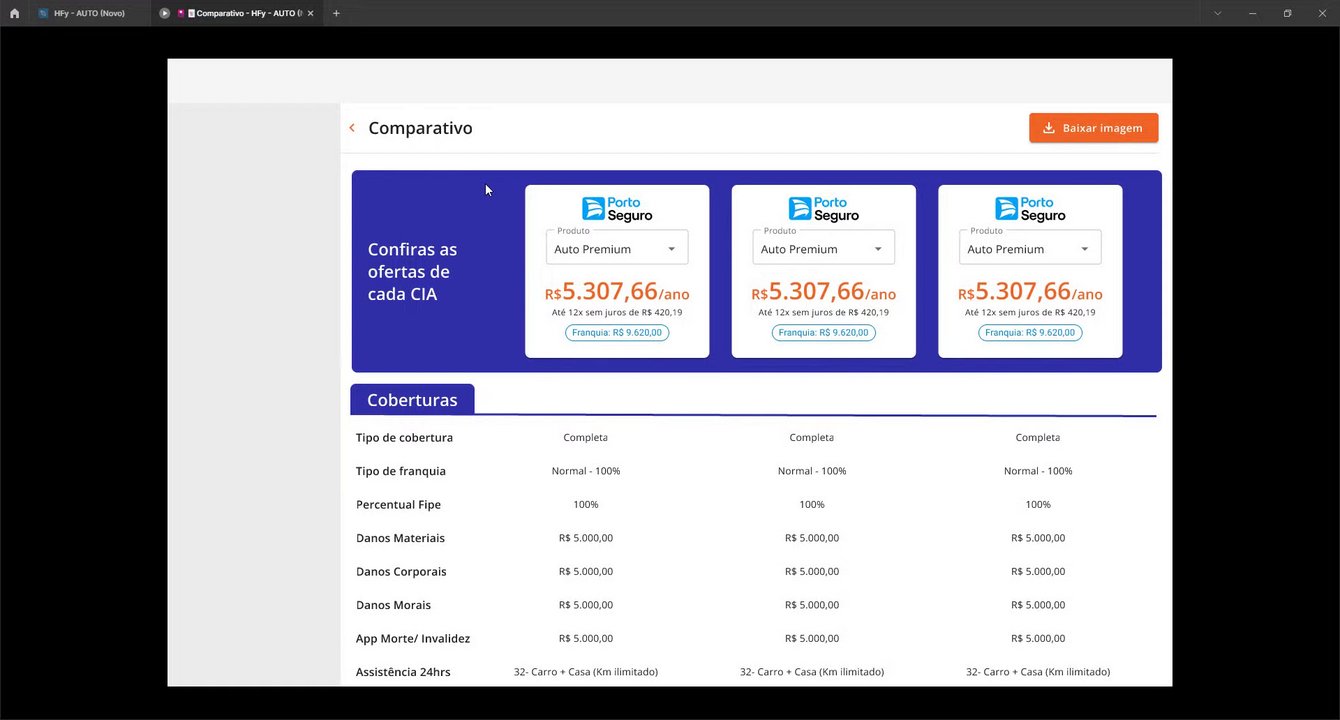Screen dimensions: 1340x720
Task: Click the third card's Porto Seguro logo
Action: coord(1030,209)
